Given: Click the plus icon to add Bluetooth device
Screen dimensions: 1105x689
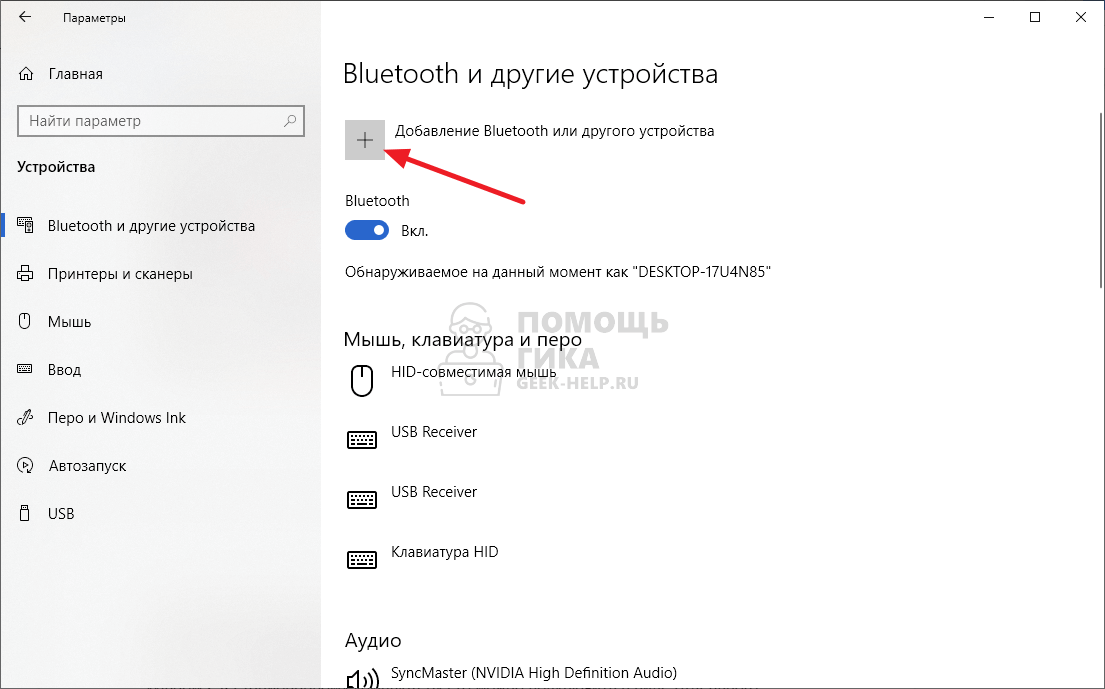Looking at the screenshot, I should coord(365,140).
